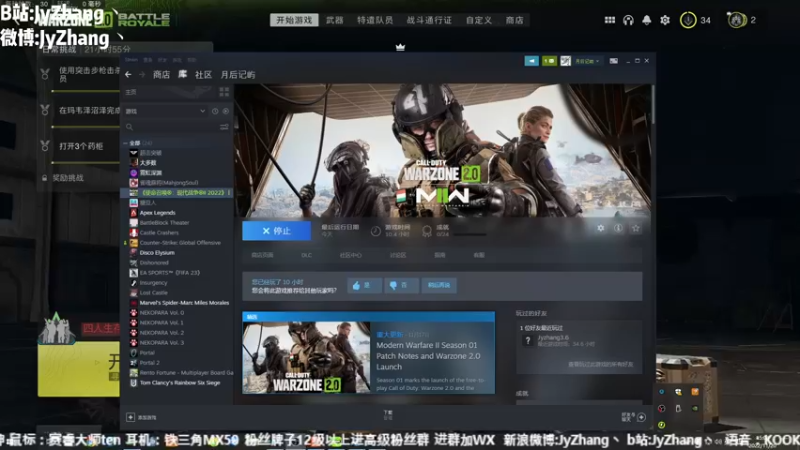Select Counter-Strike: Global Offensive in library
Viewport: 800px width, 450px height.
click(180, 243)
